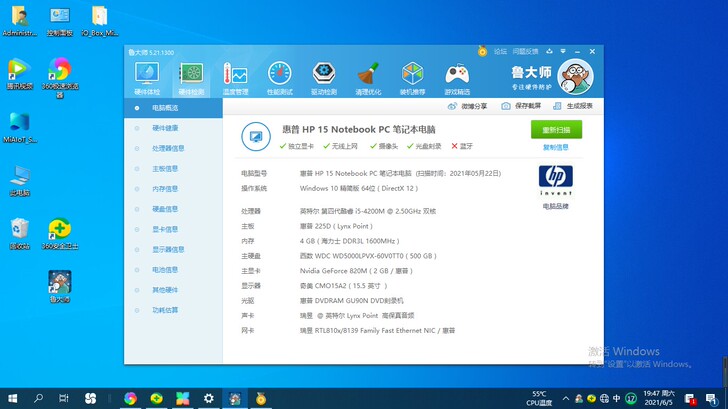Screen dimensions: 728x409
Task: Click the taskbar clock 19:47
Action: pos(658,398)
